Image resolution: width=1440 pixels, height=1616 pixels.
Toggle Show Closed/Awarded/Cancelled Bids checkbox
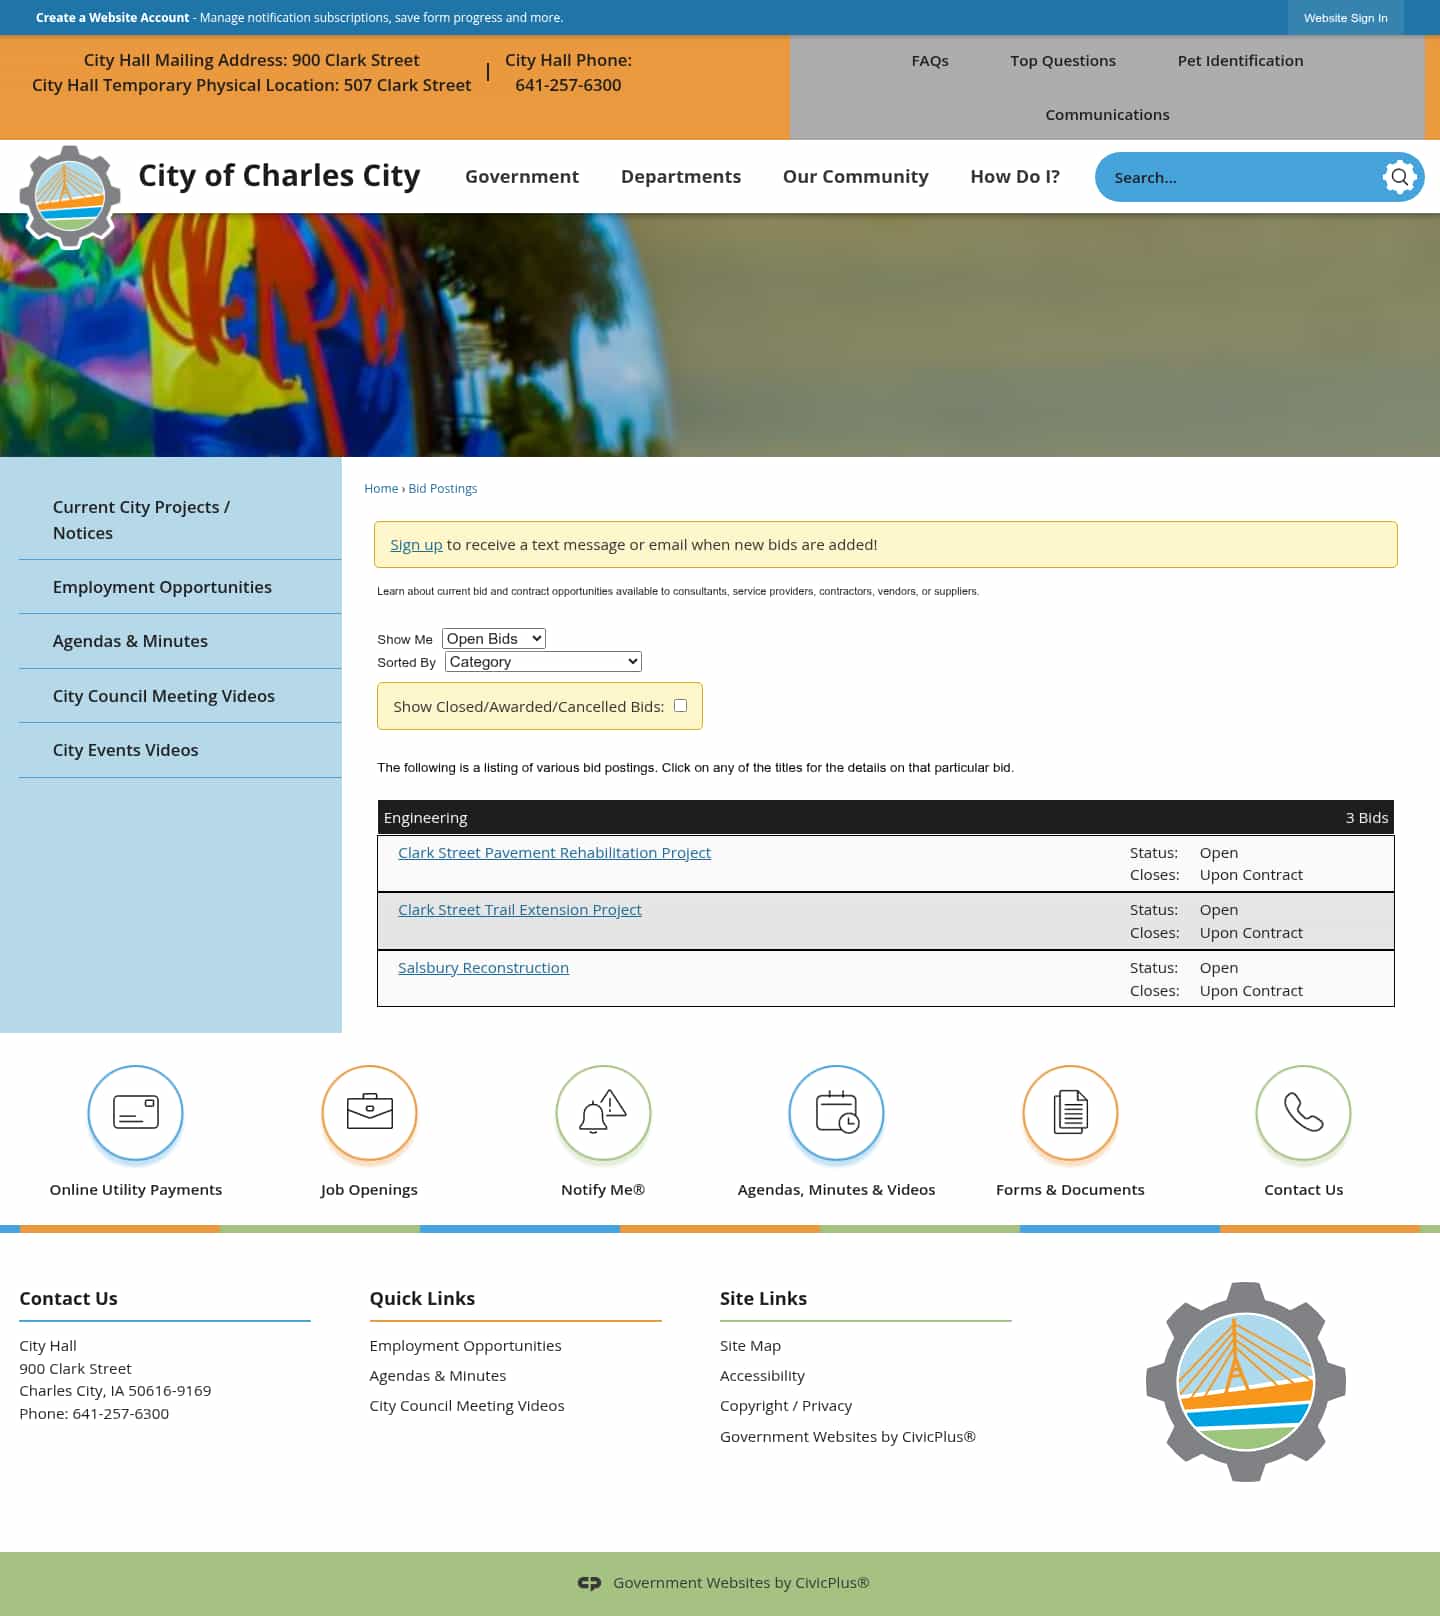tap(680, 706)
